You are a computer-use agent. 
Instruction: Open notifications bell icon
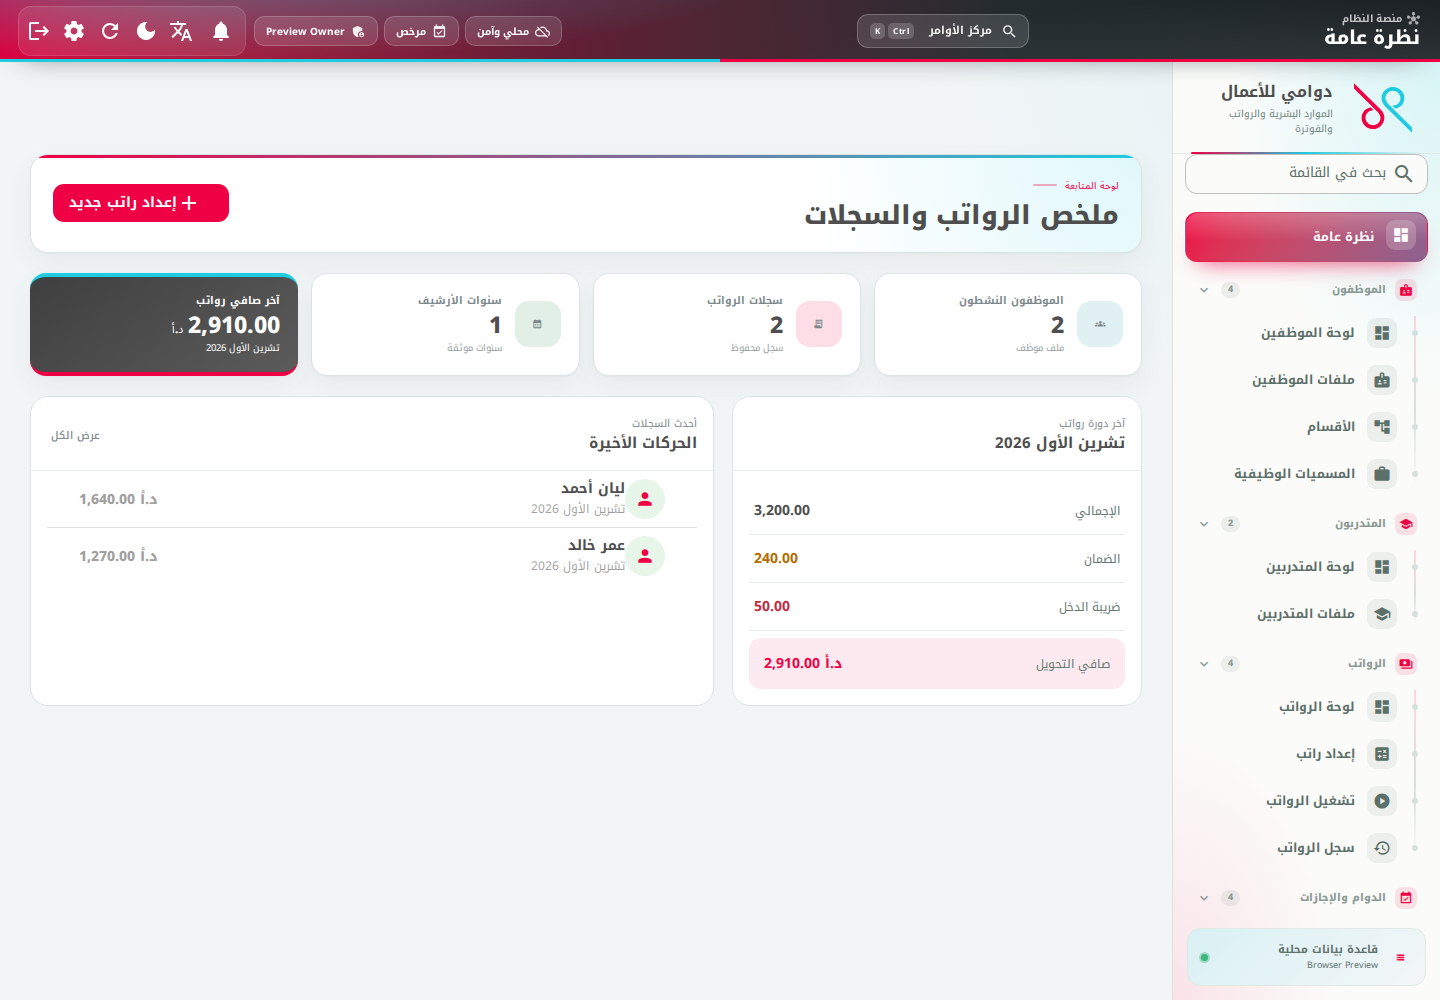click(221, 31)
